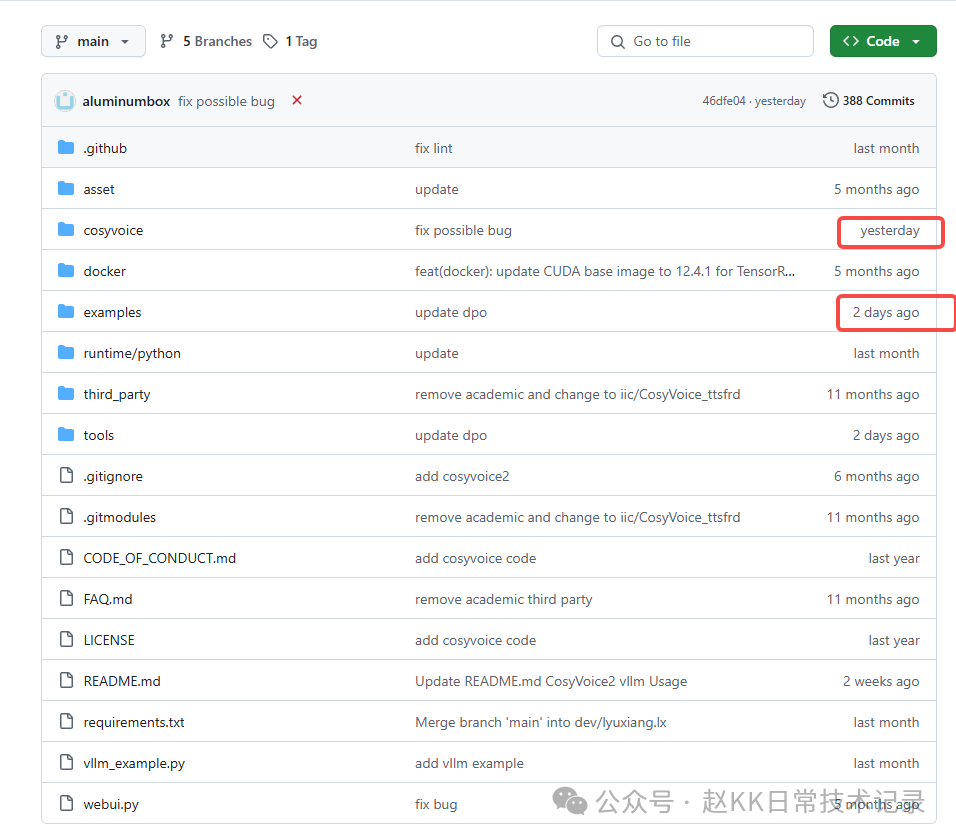Viewport: 956px width, 840px height.
Task: Click 'fix possible bug' commit in cosyvoice row
Action: pos(463,230)
